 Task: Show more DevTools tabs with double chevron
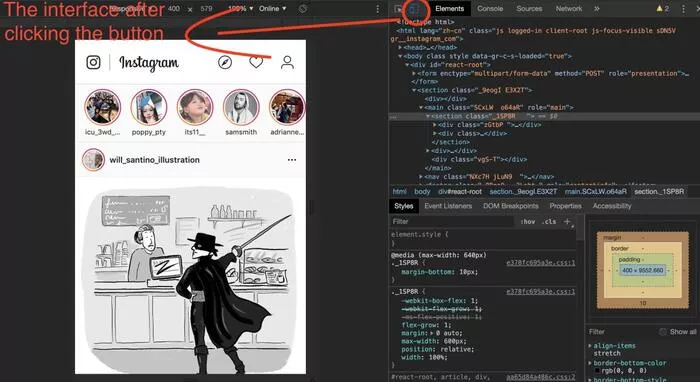pyautogui.click(x=597, y=8)
